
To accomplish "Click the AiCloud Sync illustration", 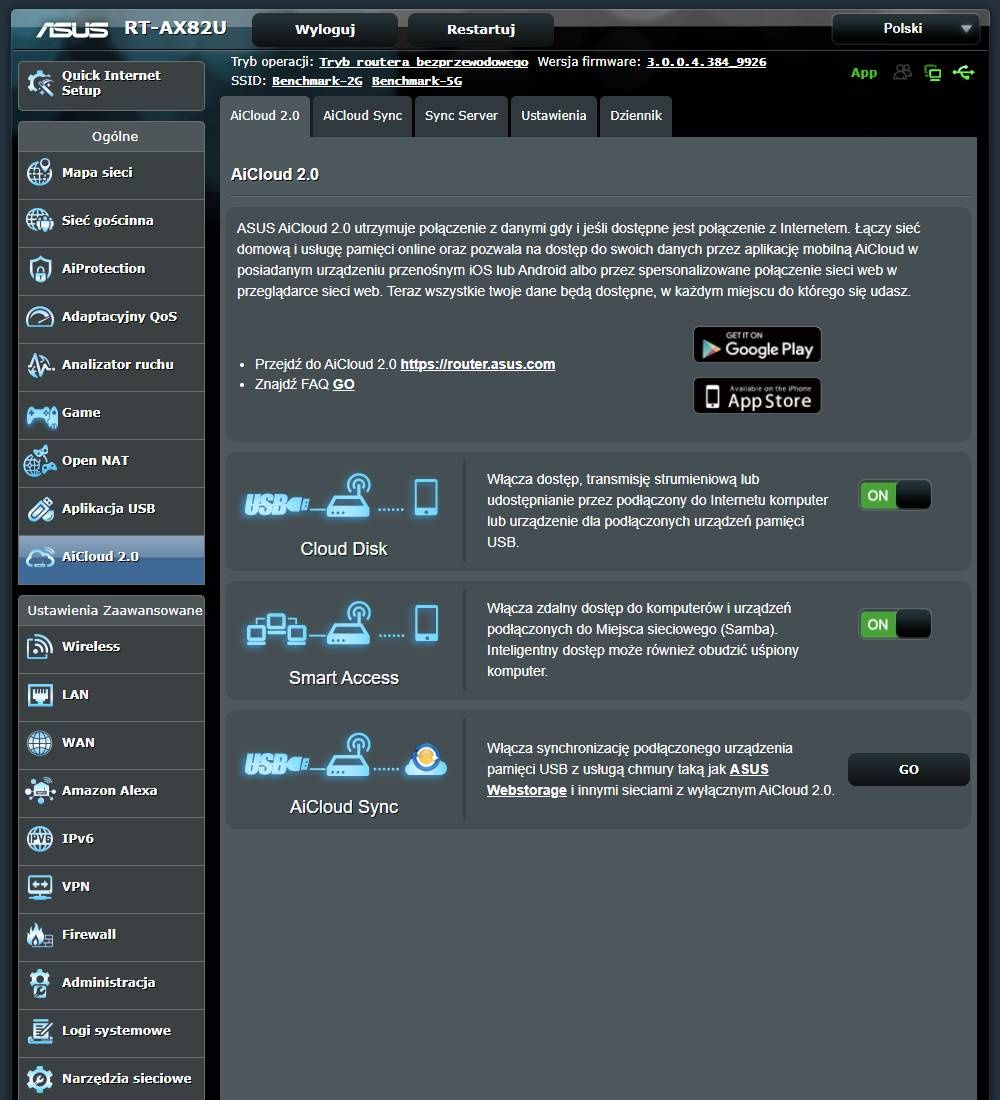I will [345, 755].
